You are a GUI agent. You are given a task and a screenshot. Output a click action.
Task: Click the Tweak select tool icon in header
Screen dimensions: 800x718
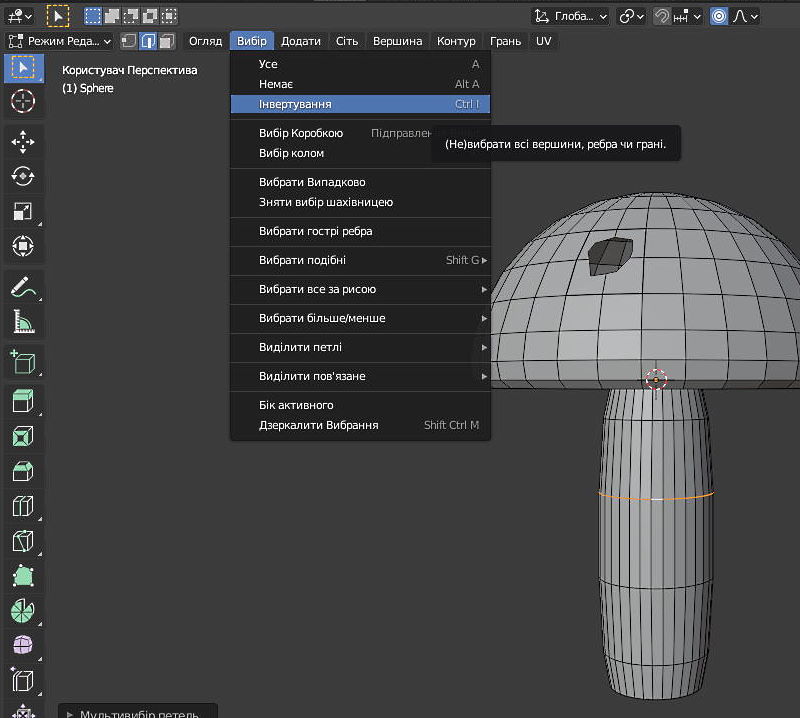click(x=58, y=16)
